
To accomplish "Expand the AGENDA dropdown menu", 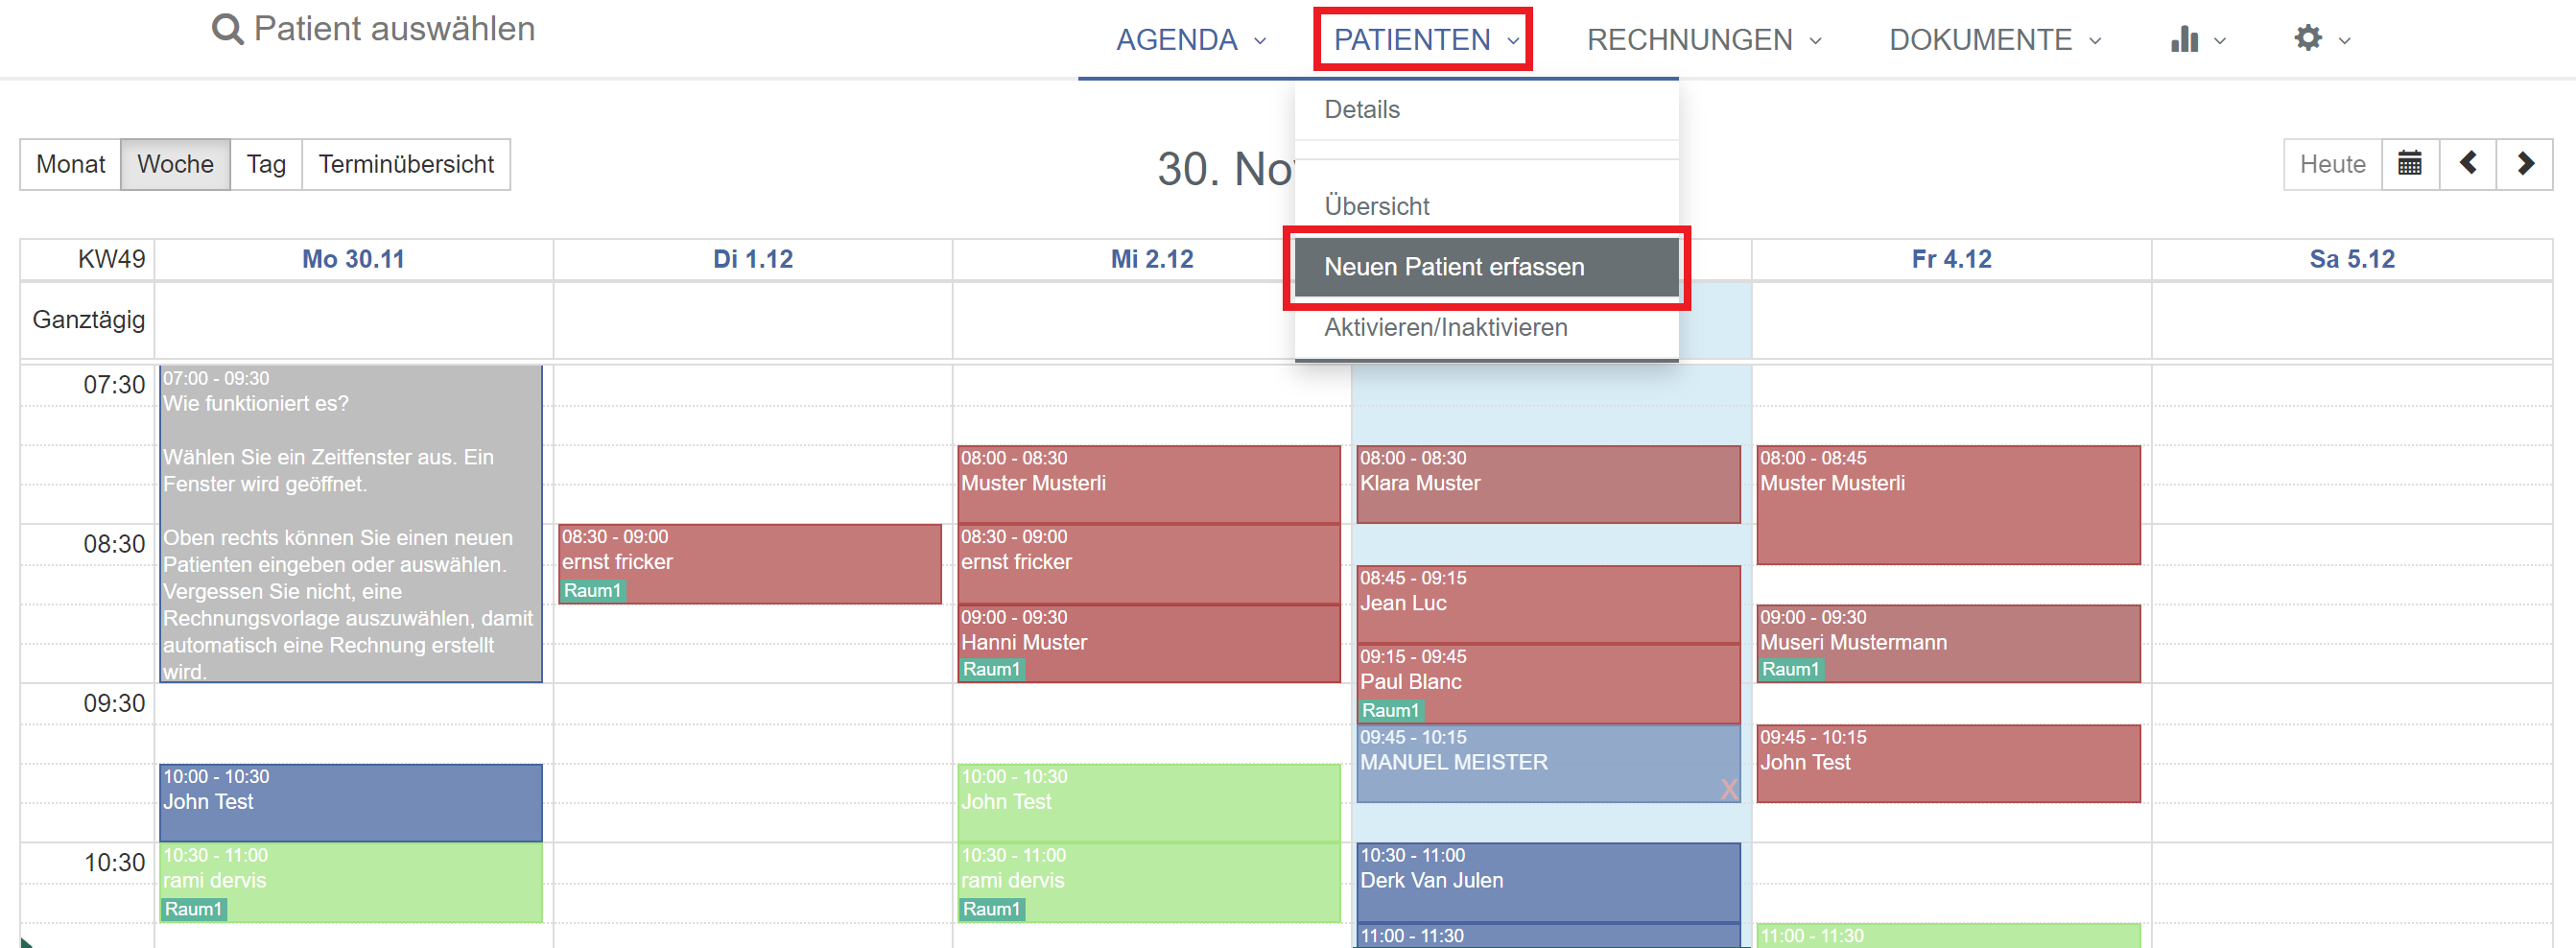I will 1190,40.
